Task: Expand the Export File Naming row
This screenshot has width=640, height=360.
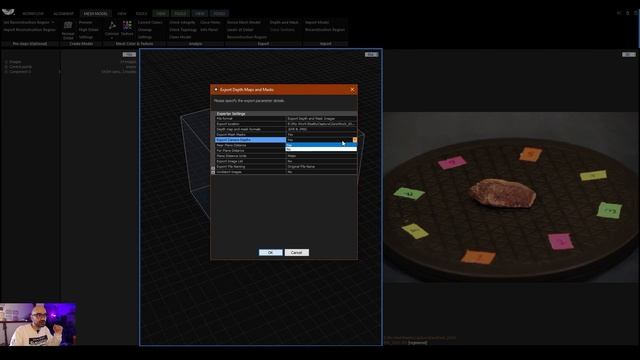Action: (x=213, y=167)
